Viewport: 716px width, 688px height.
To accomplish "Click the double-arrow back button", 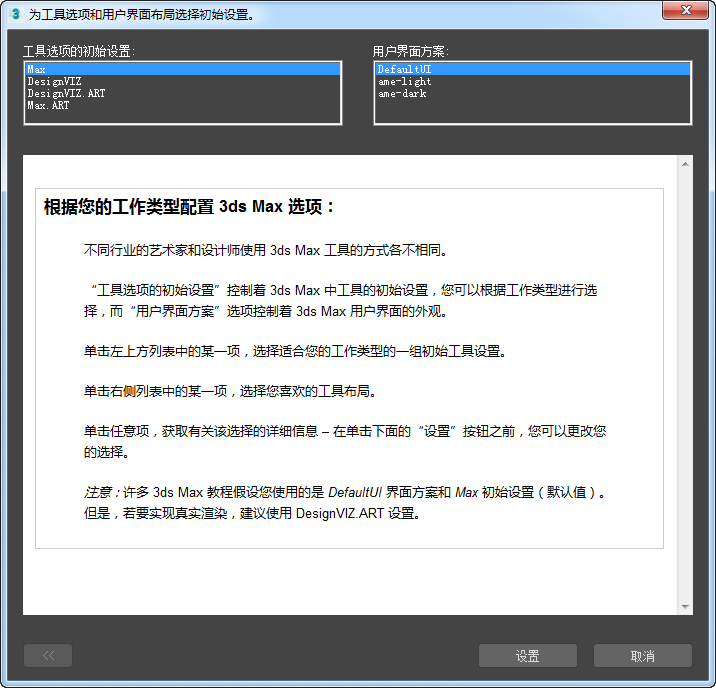I will [48, 656].
